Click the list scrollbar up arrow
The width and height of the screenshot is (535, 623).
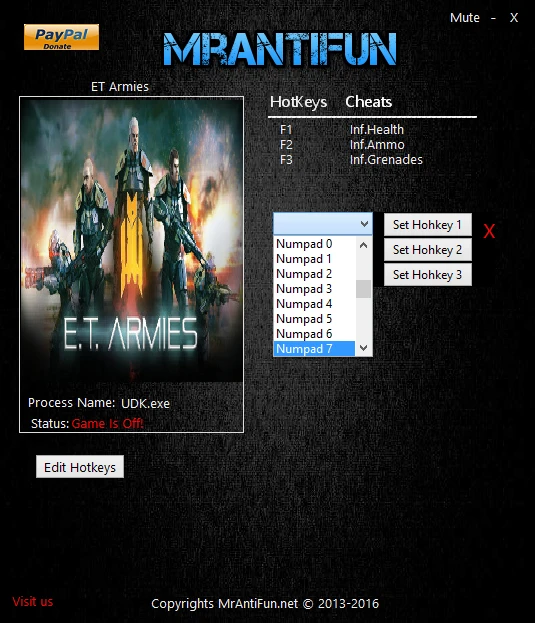[363, 245]
